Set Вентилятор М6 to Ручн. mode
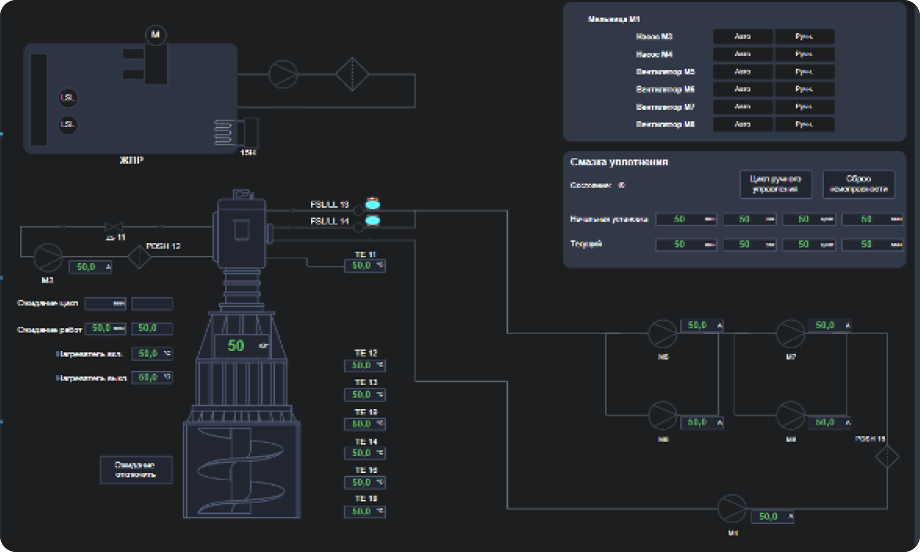 pyautogui.click(x=804, y=89)
